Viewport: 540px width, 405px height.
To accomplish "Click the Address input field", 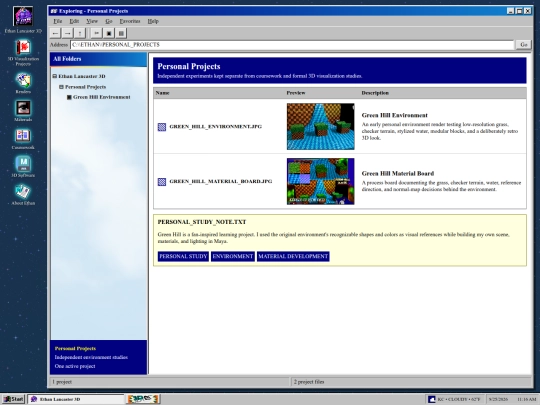I will (292, 45).
